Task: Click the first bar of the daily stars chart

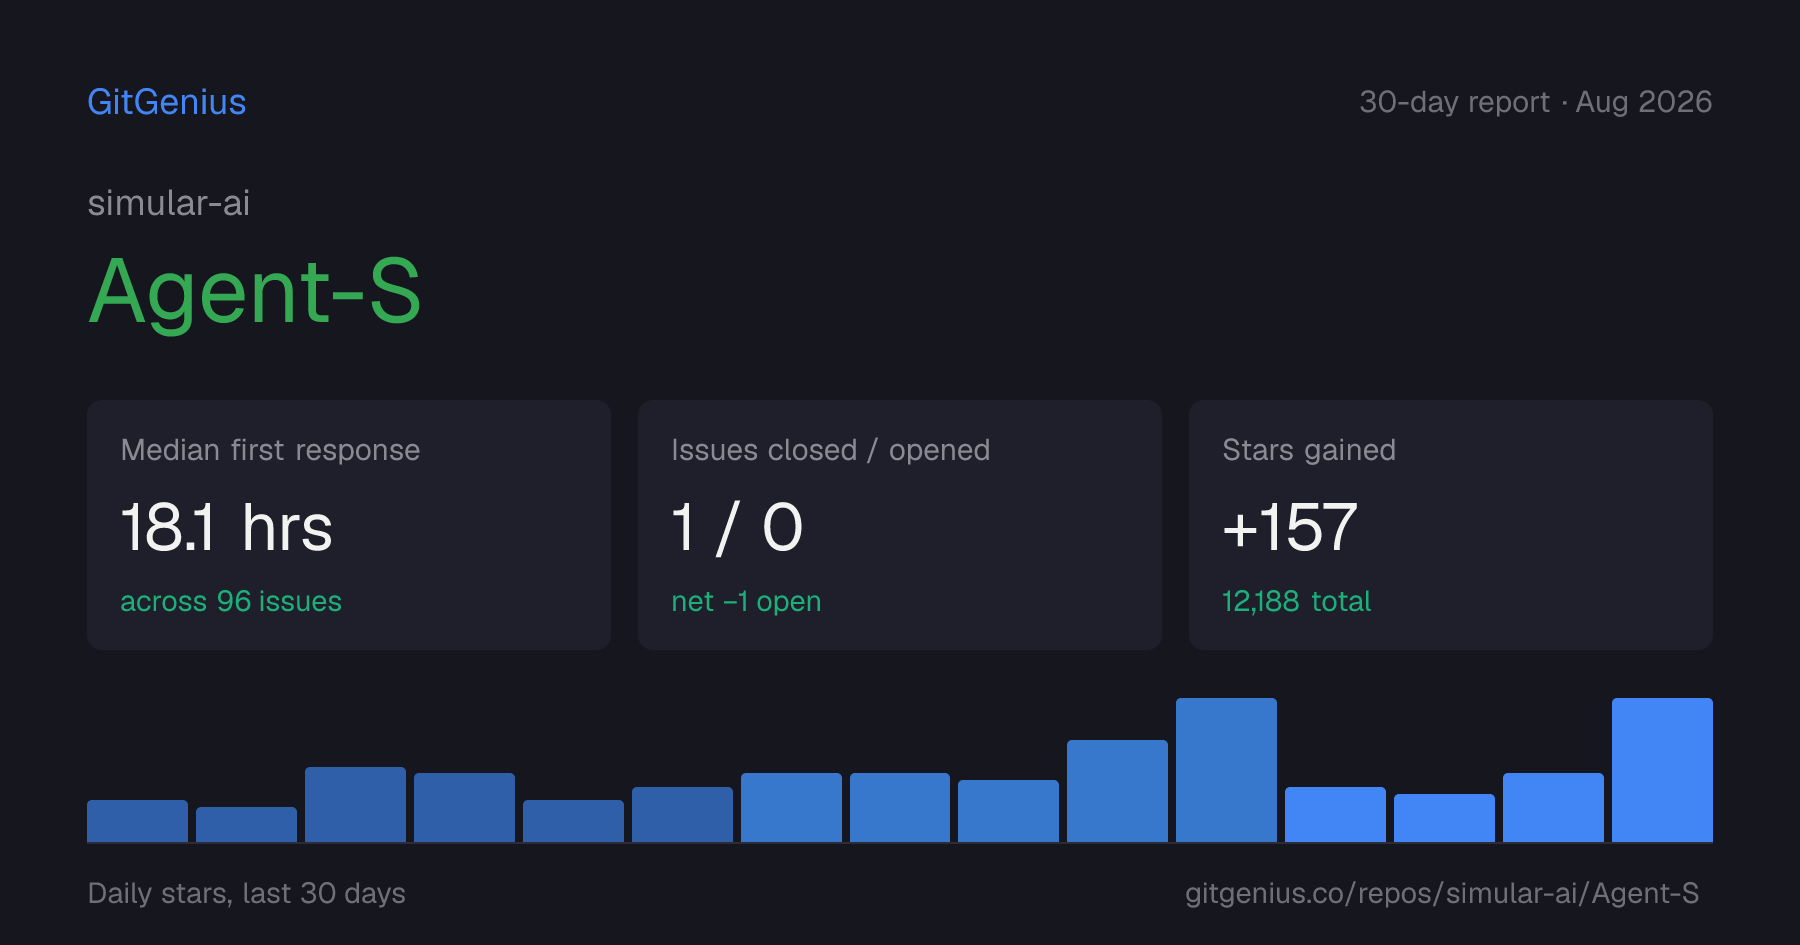Action: 138,821
